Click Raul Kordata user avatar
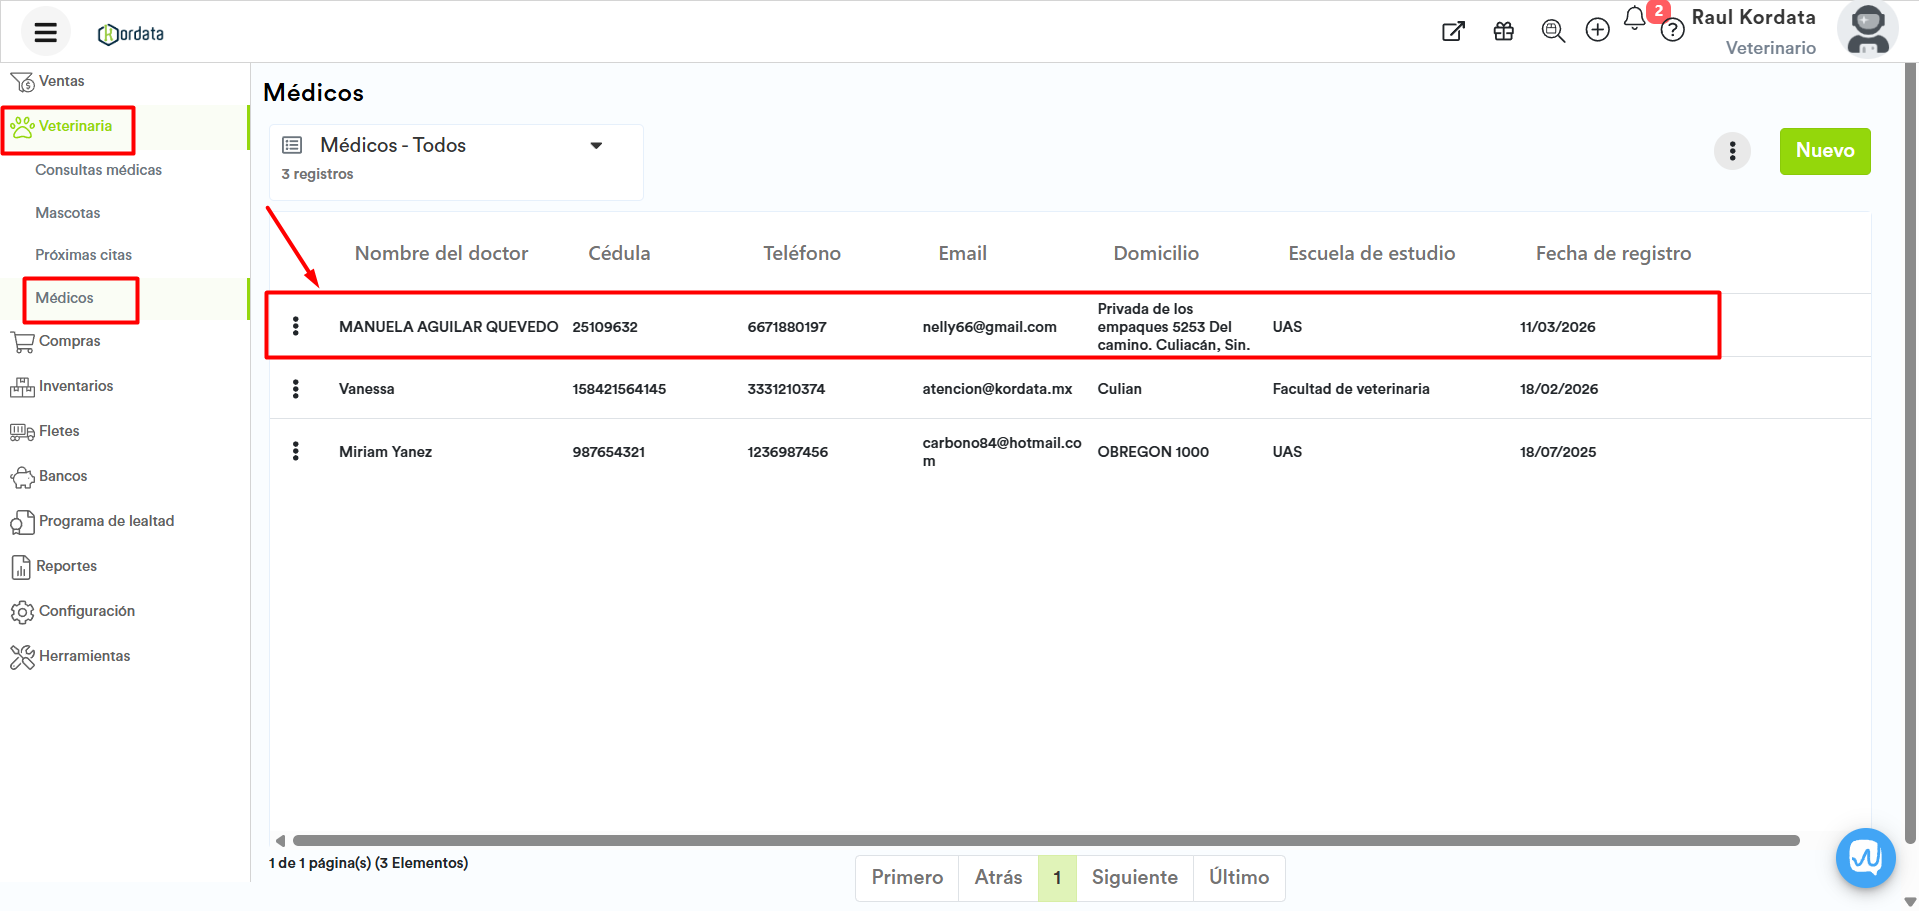 click(1866, 30)
